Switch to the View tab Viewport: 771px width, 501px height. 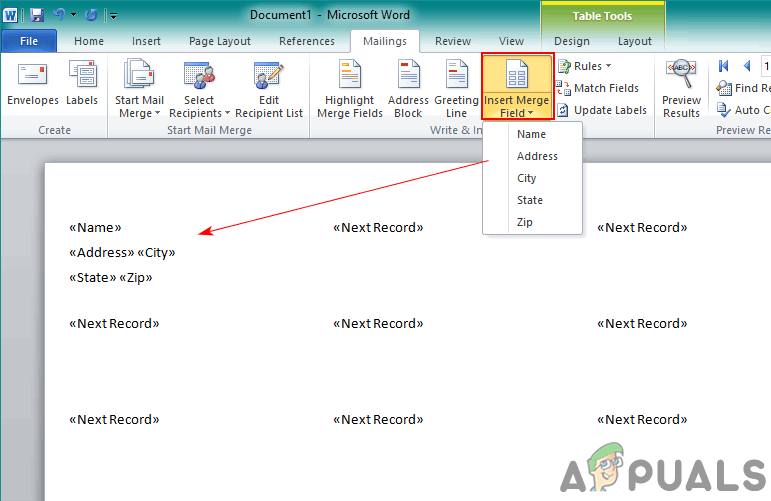(x=511, y=41)
